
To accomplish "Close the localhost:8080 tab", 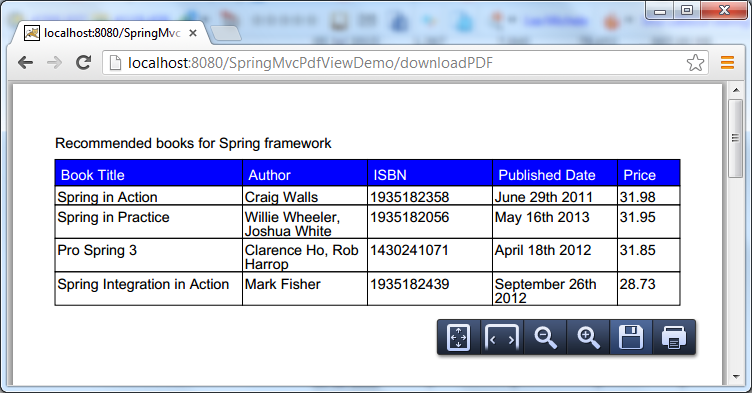I will coord(193,33).
